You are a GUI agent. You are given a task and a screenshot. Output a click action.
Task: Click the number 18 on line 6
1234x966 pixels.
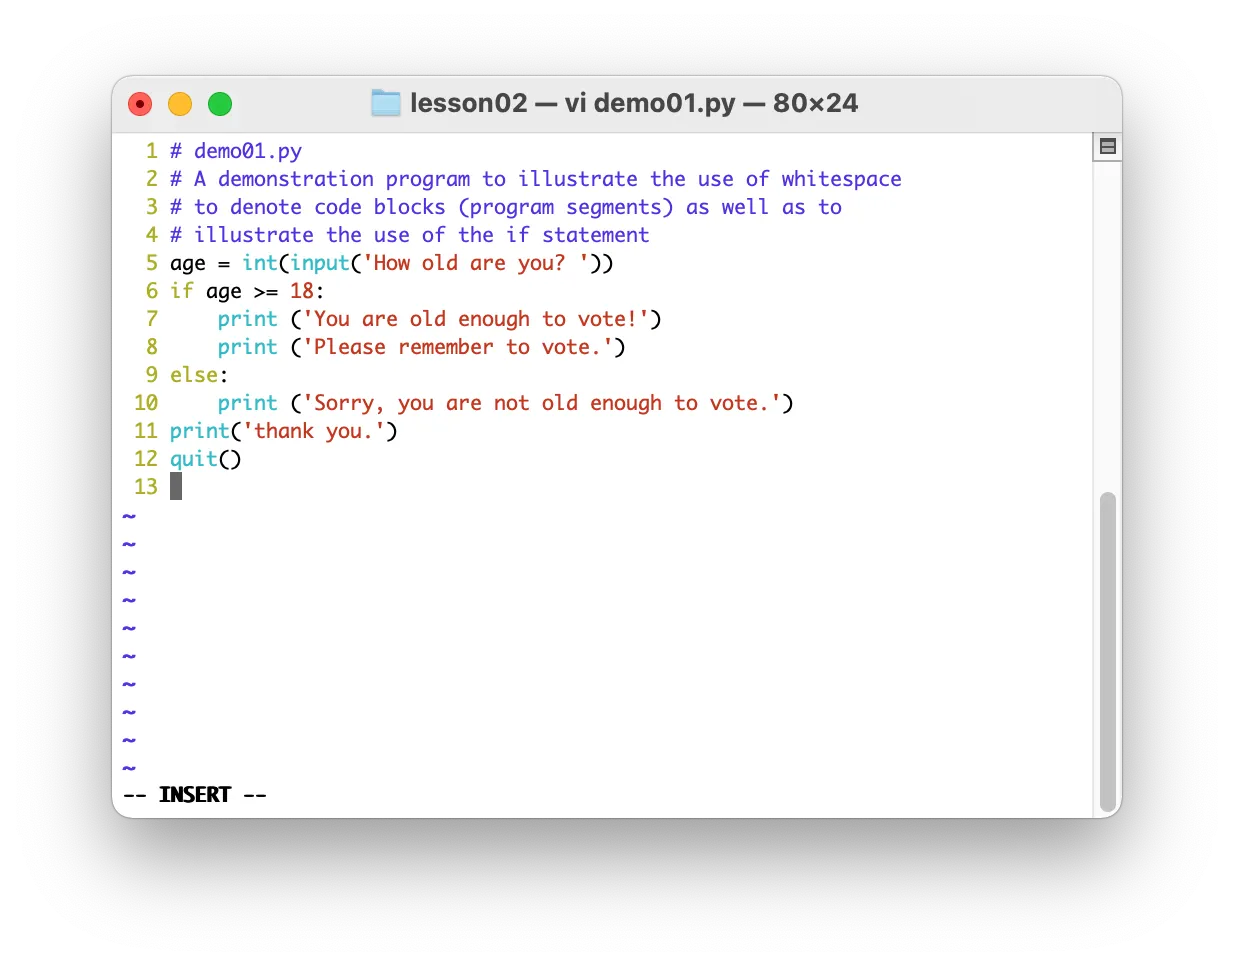click(x=300, y=291)
